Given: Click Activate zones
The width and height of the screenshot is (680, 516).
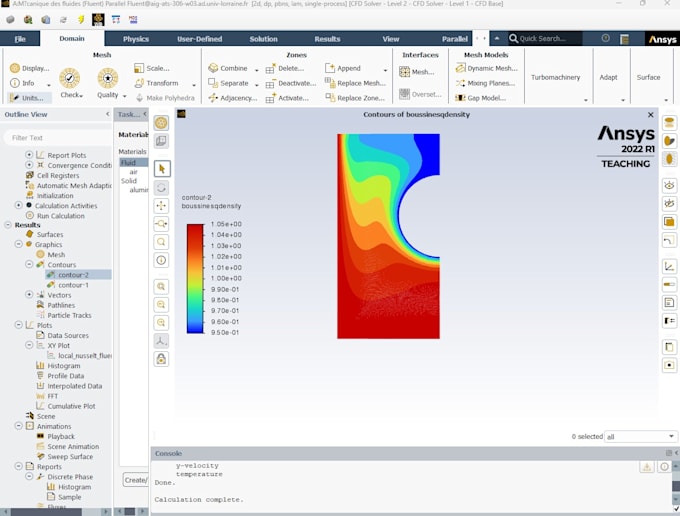Looking at the screenshot, I should coord(288,98).
